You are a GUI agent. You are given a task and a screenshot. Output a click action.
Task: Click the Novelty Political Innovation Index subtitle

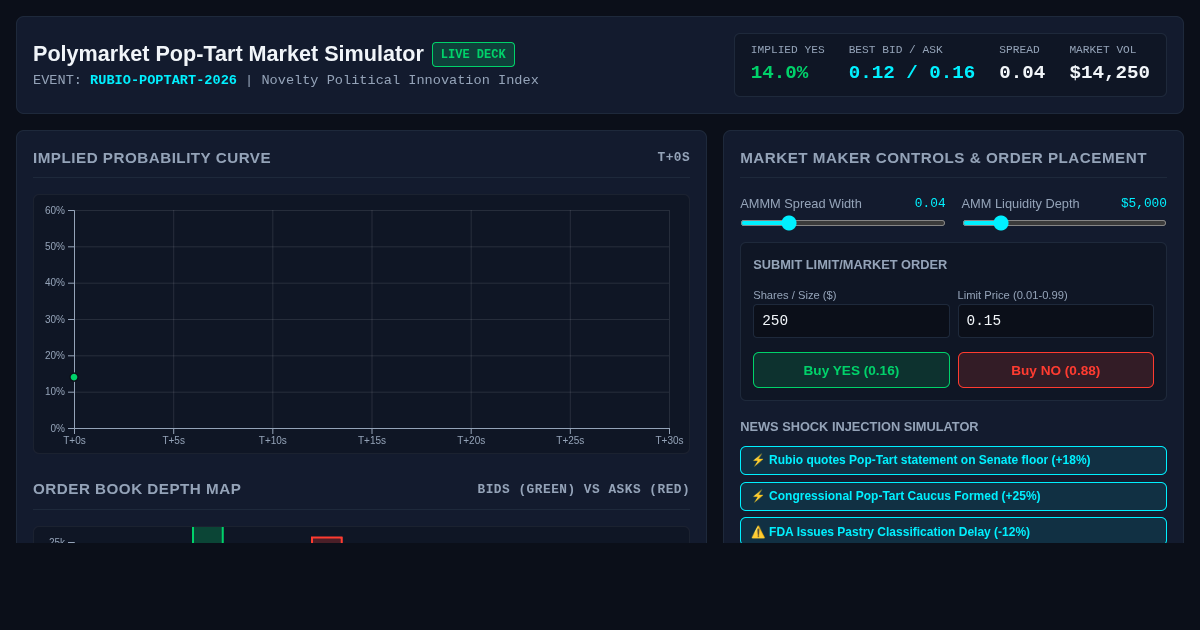click(400, 80)
